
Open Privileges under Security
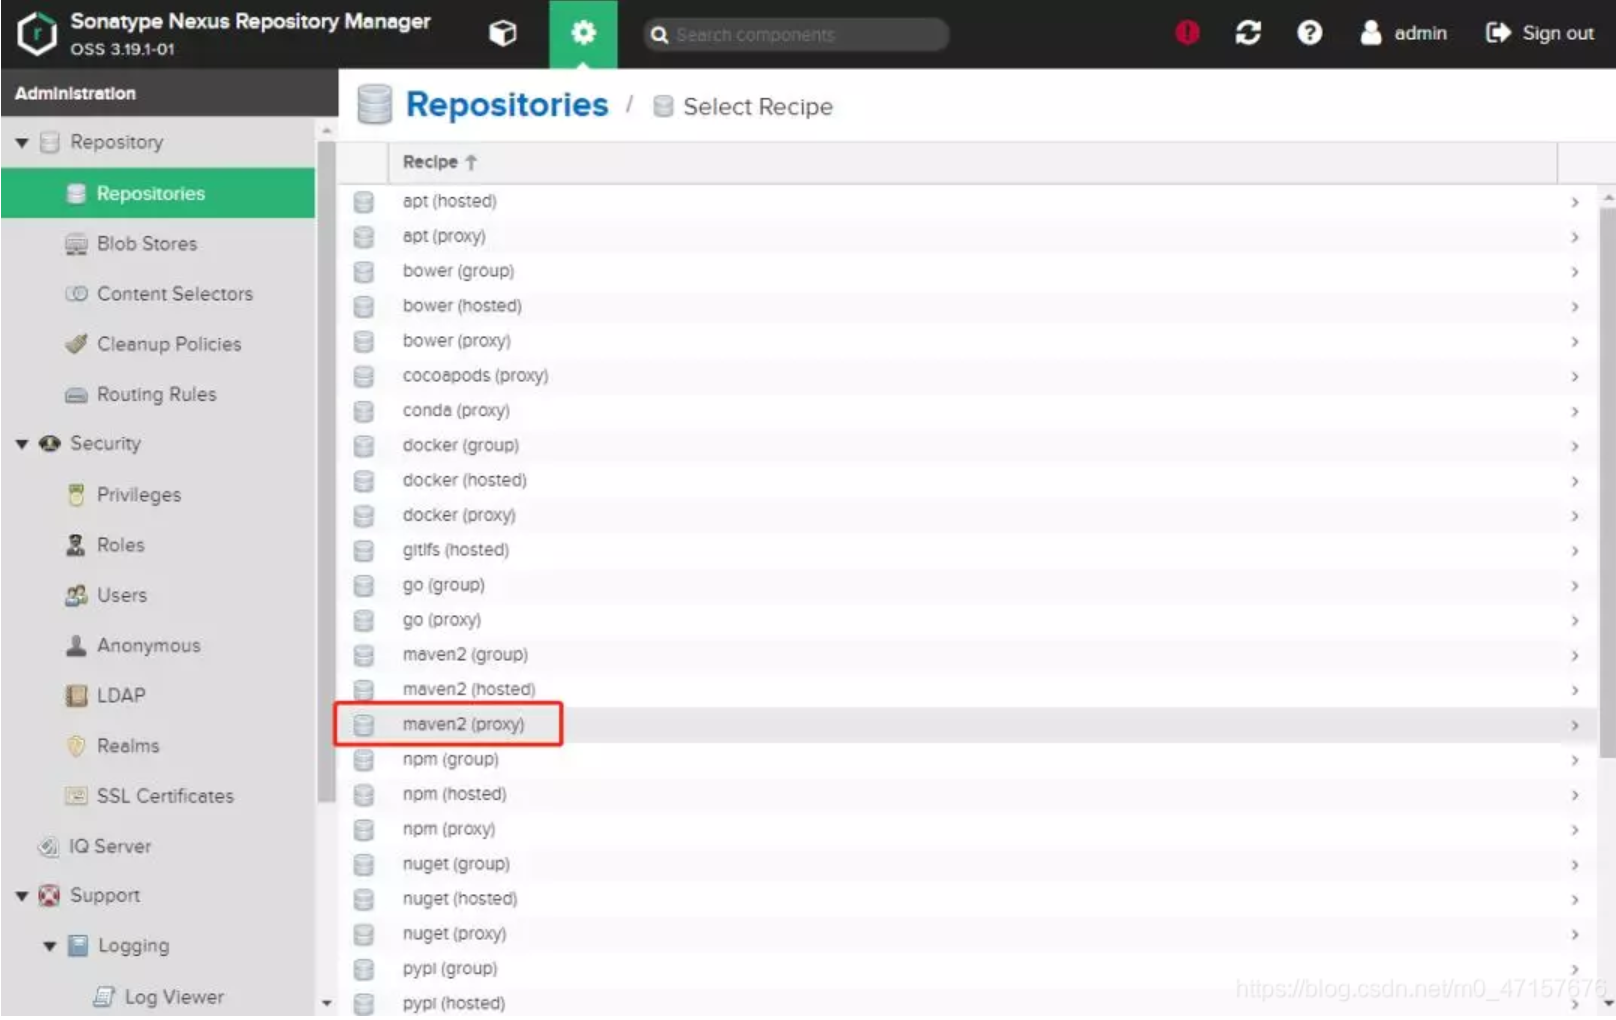[139, 494]
